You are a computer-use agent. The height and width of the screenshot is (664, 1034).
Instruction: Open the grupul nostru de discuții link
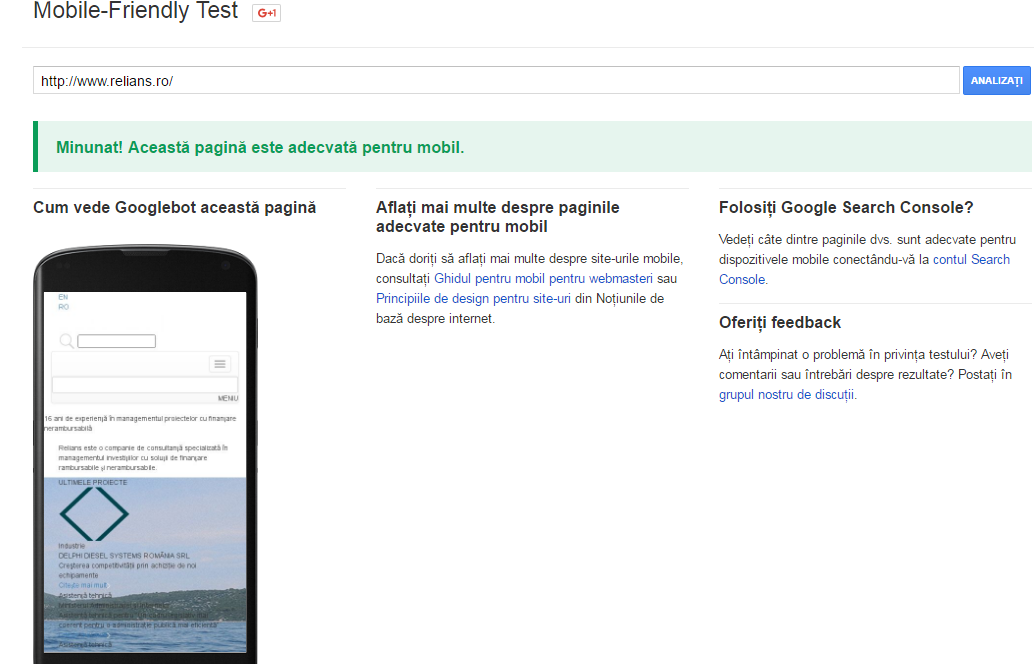pyautogui.click(x=786, y=394)
